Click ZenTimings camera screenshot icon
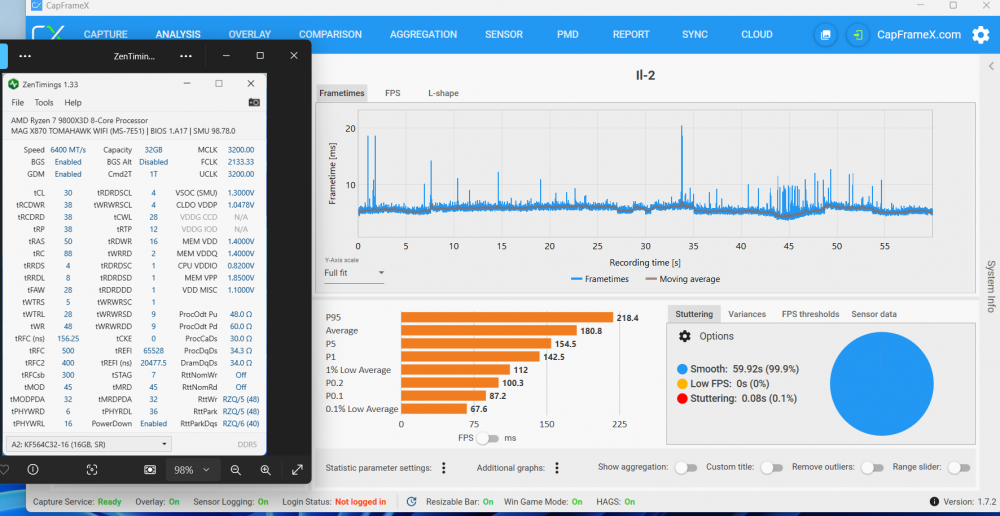This screenshot has height=516, width=1000. pyautogui.click(x=254, y=103)
